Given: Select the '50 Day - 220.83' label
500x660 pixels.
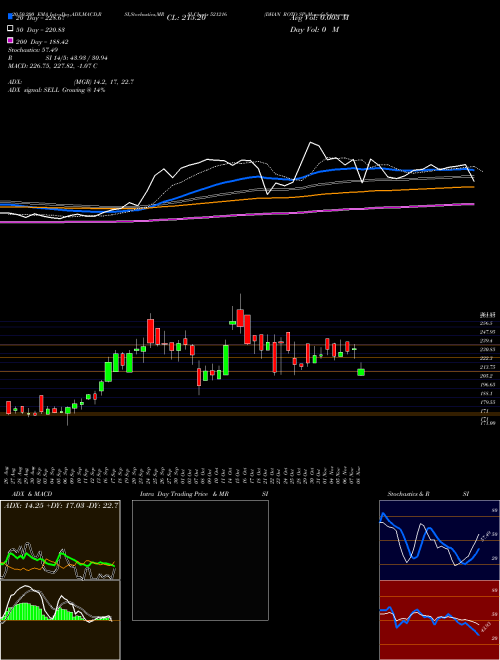Looking at the screenshot, I should tap(40, 29).
